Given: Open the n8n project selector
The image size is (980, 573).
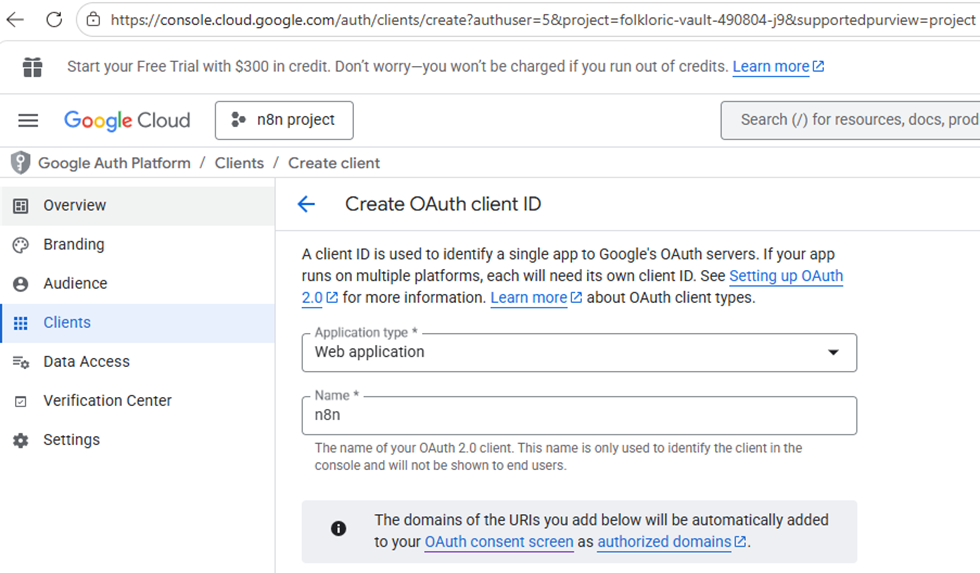Looking at the screenshot, I should (284, 121).
